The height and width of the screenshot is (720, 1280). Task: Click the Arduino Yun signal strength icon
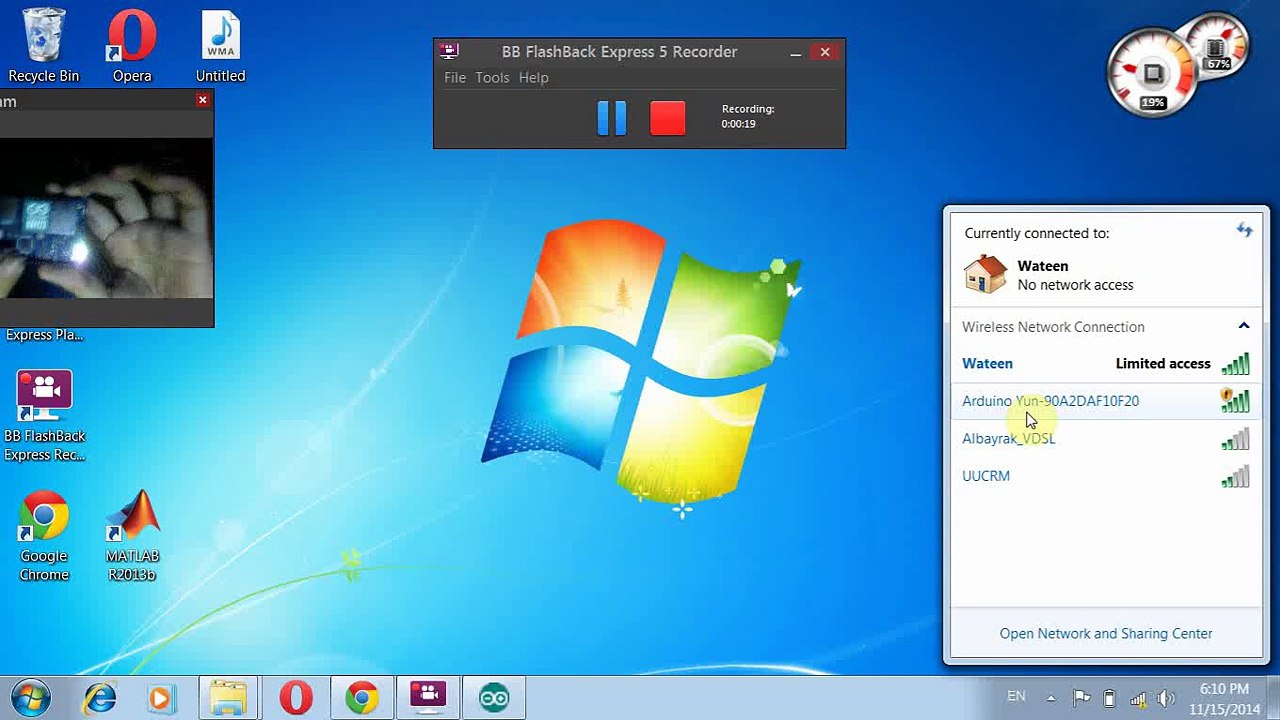(1235, 401)
